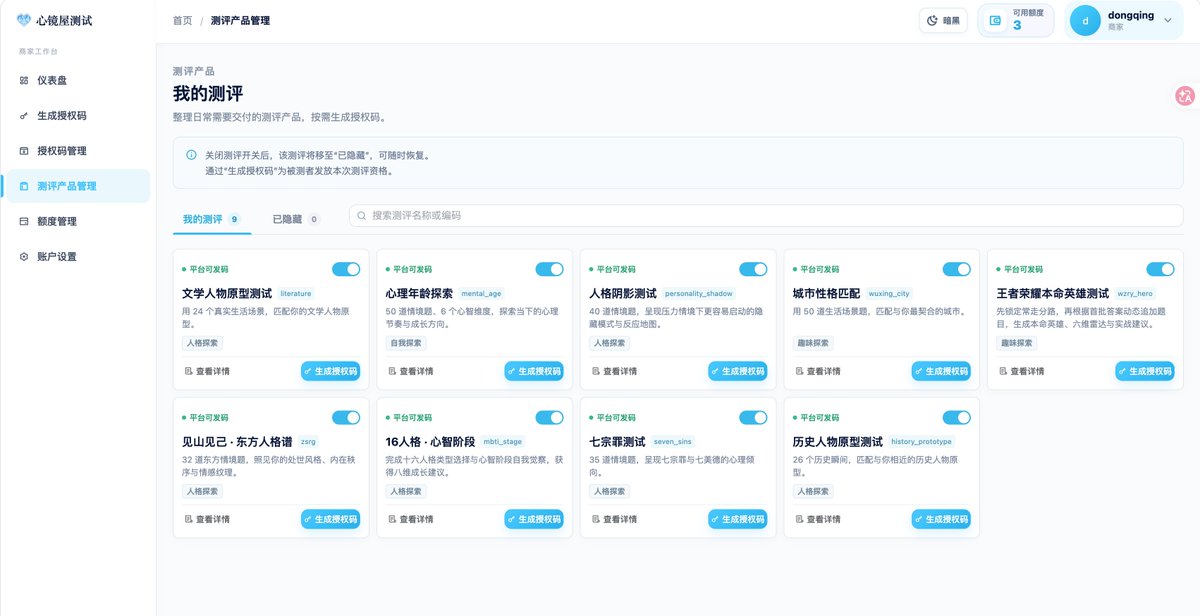Click the mental_age code tag
Viewport: 1200px width, 616px height.
point(481,294)
